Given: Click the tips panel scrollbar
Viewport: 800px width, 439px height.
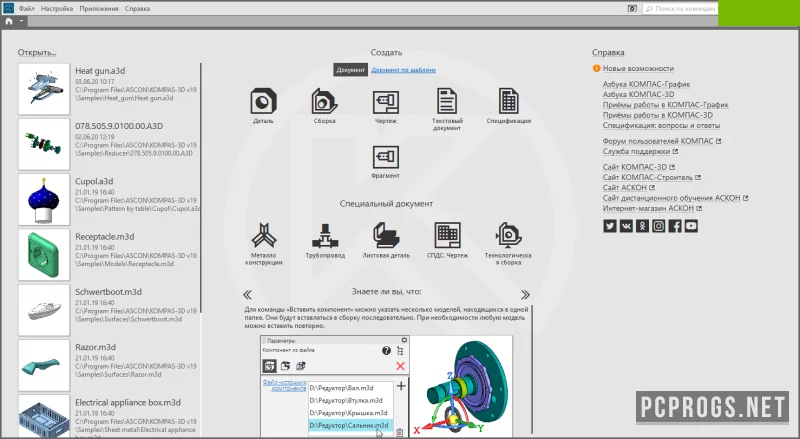Looking at the screenshot, I should tap(532, 369).
